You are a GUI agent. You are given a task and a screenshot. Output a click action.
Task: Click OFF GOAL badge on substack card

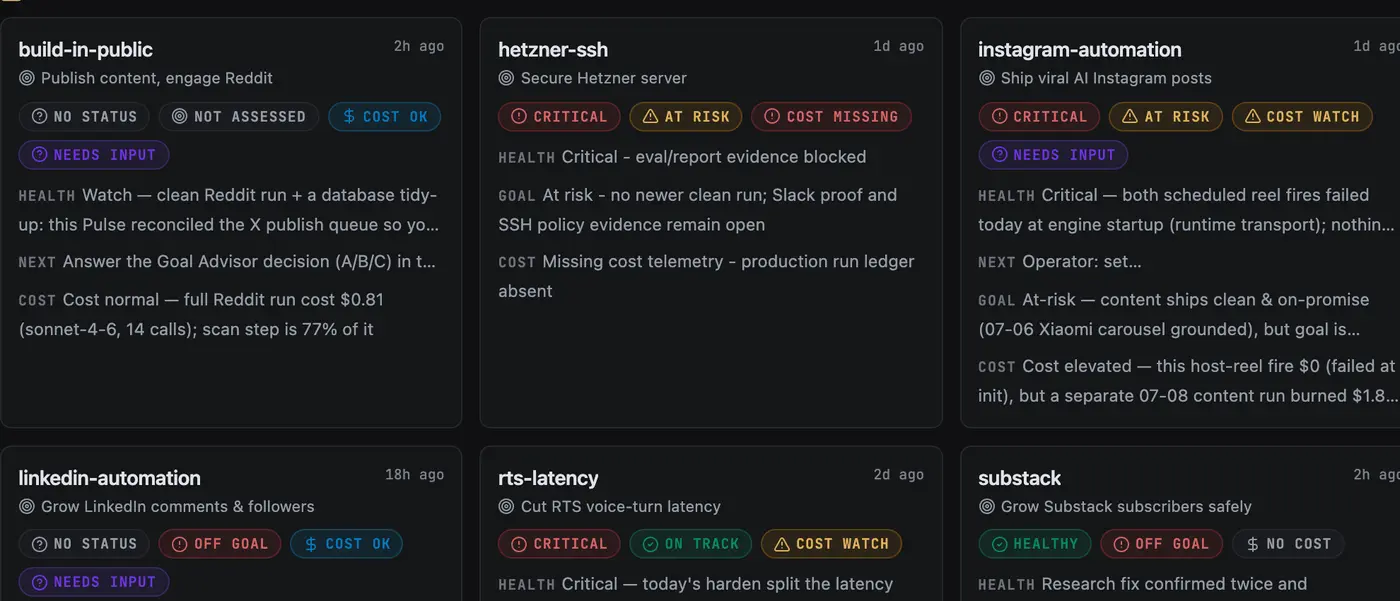point(1161,544)
